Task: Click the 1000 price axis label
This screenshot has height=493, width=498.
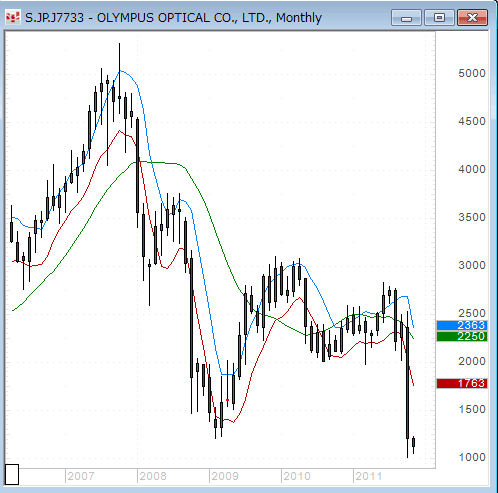Action: tap(472, 457)
